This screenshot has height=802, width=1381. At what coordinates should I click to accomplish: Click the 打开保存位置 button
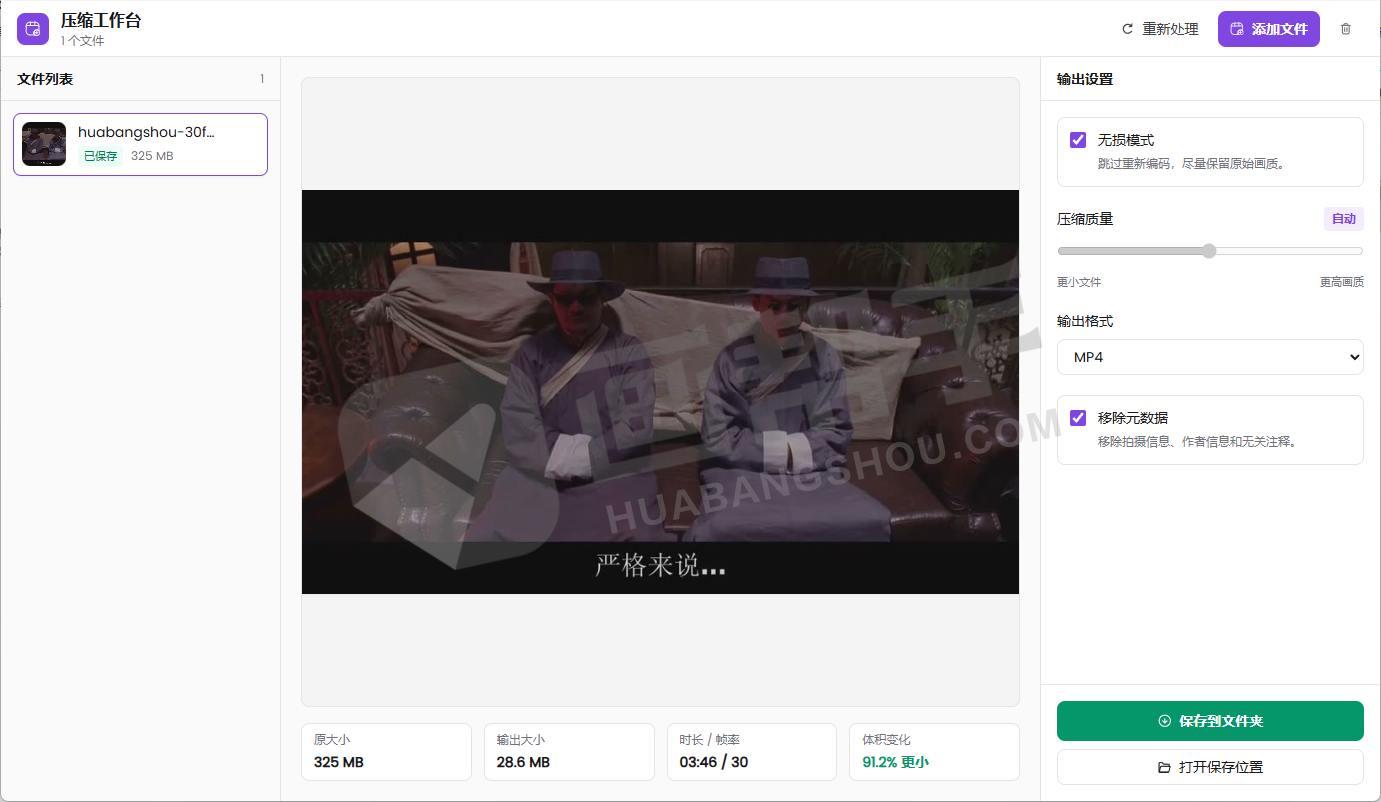coord(1210,767)
